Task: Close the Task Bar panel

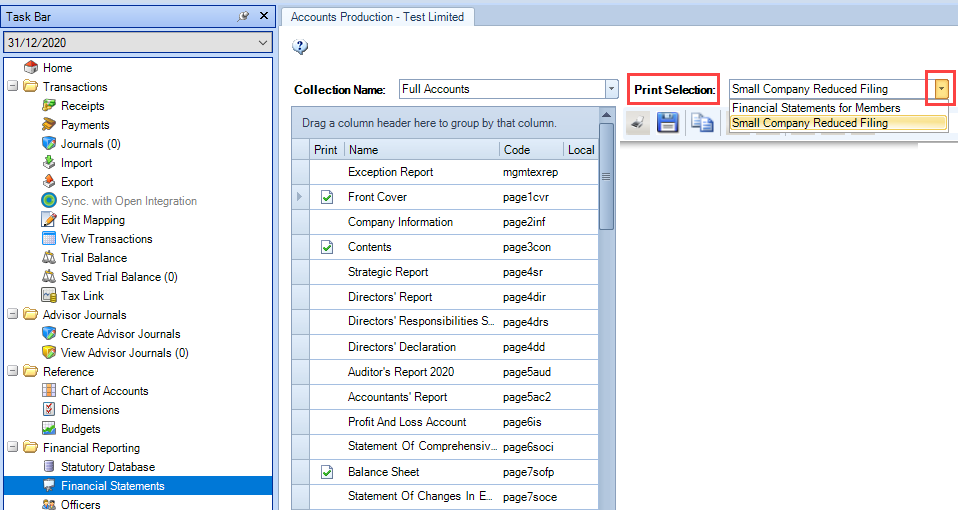Action: [264, 16]
